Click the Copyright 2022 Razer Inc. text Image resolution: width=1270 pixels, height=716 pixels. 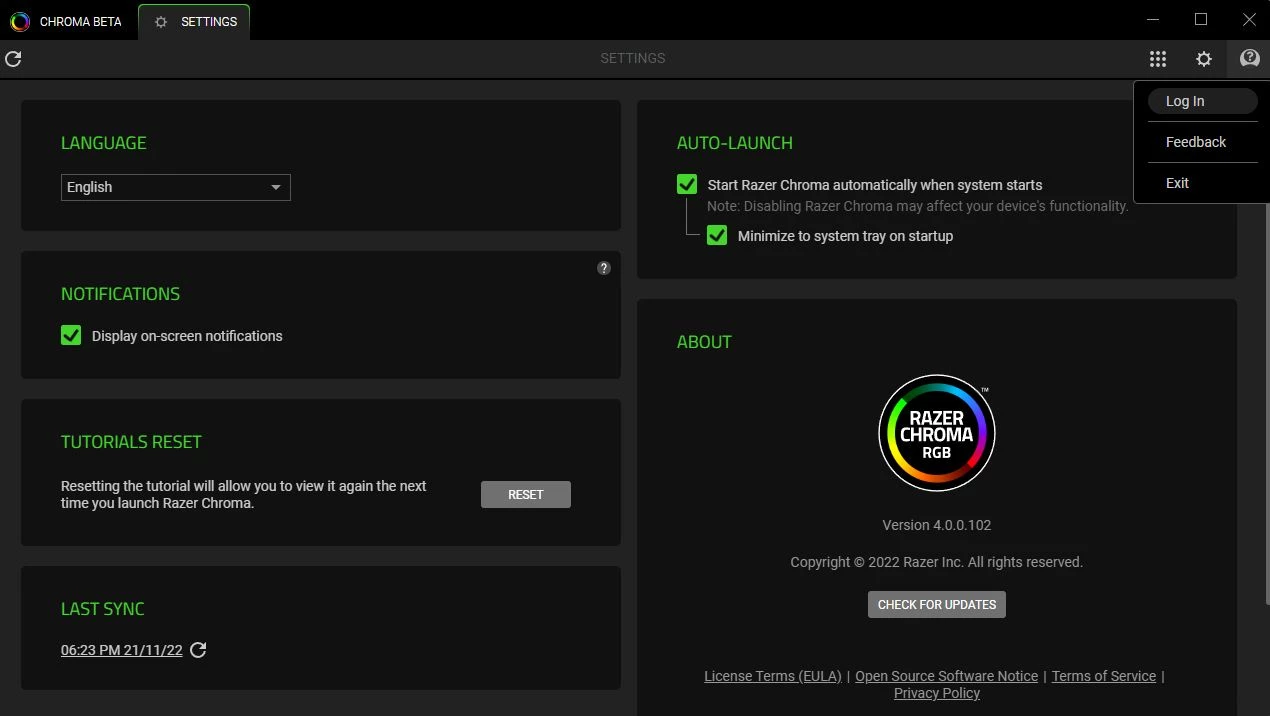[x=937, y=562]
